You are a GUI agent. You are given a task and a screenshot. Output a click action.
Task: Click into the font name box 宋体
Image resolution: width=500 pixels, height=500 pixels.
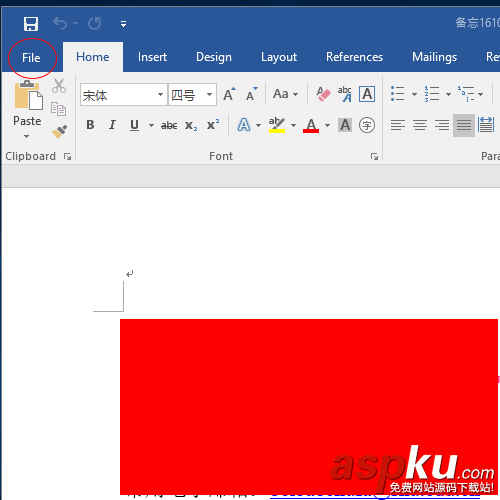(x=118, y=95)
